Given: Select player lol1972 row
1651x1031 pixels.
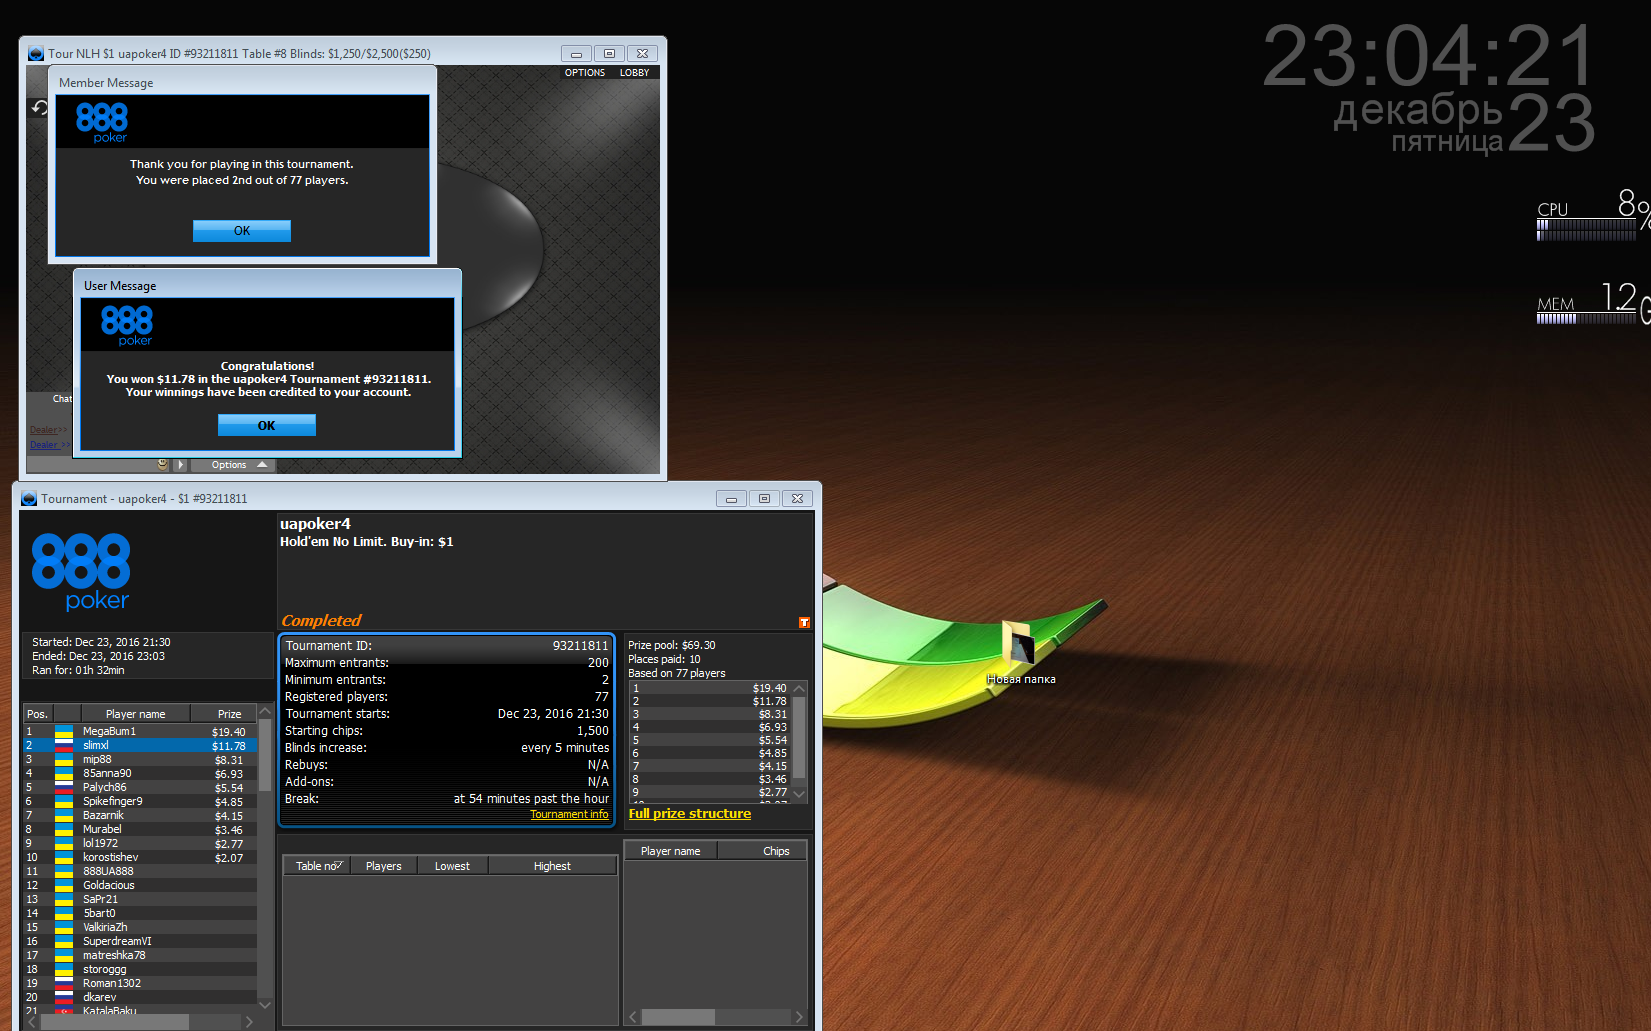Looking at the screenshot, I should point(140,843).
